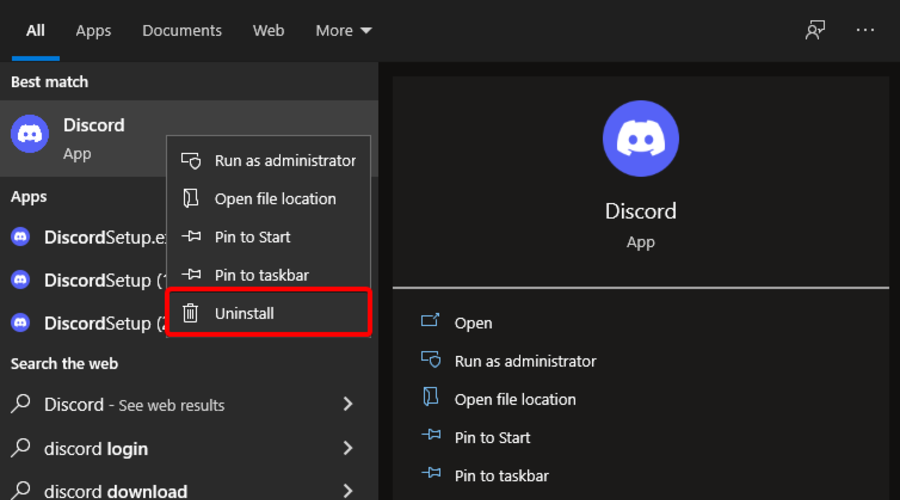Open the three-dot options menu
The image size is (900, 500).
click(x=865, y=30)
